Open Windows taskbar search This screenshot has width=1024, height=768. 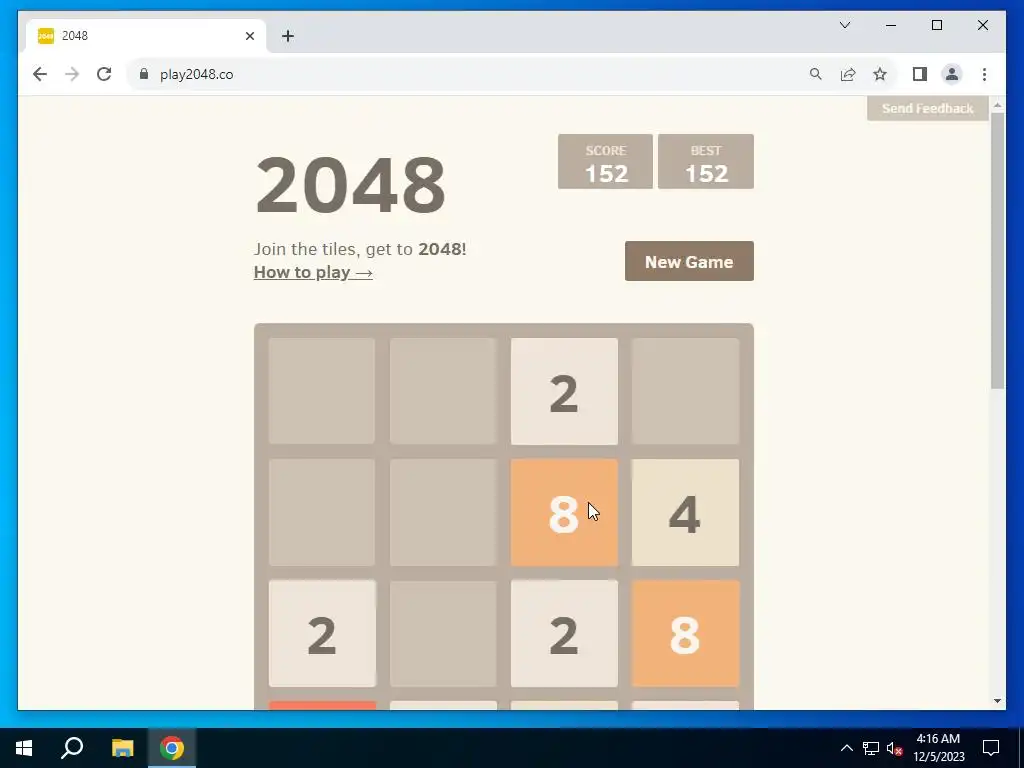click(72, 748)
